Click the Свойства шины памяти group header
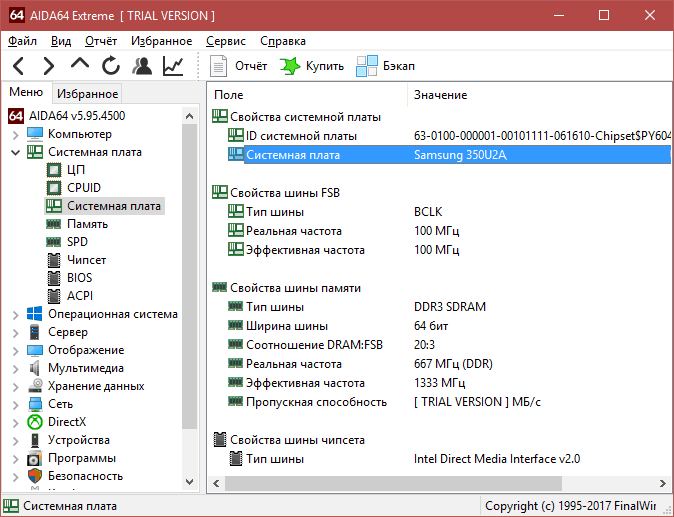Viewport: 674px width, 517px height. (x=287, y=288)
